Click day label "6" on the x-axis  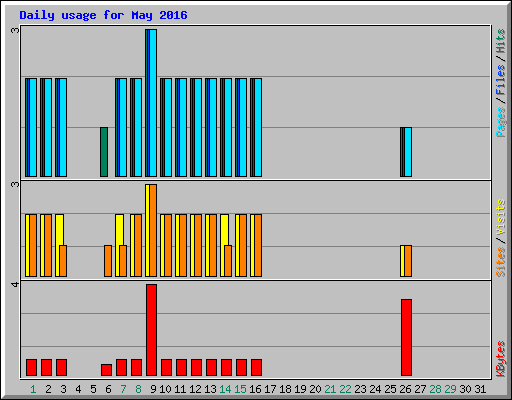[x=108, y=389]
